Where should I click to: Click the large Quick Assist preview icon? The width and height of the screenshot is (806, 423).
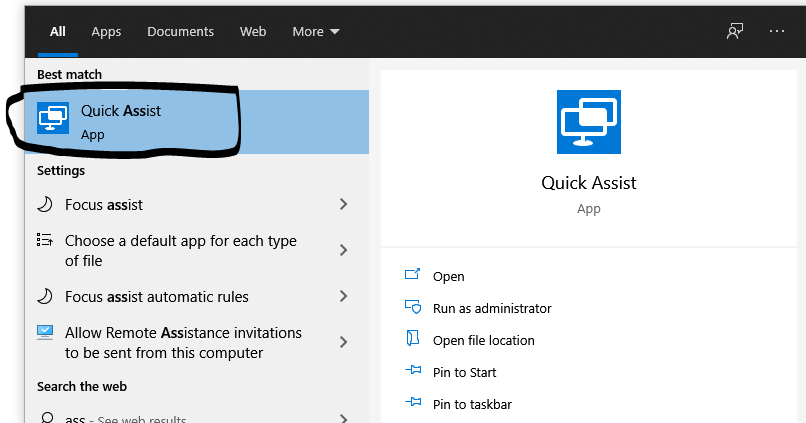[x=589, y=122]
